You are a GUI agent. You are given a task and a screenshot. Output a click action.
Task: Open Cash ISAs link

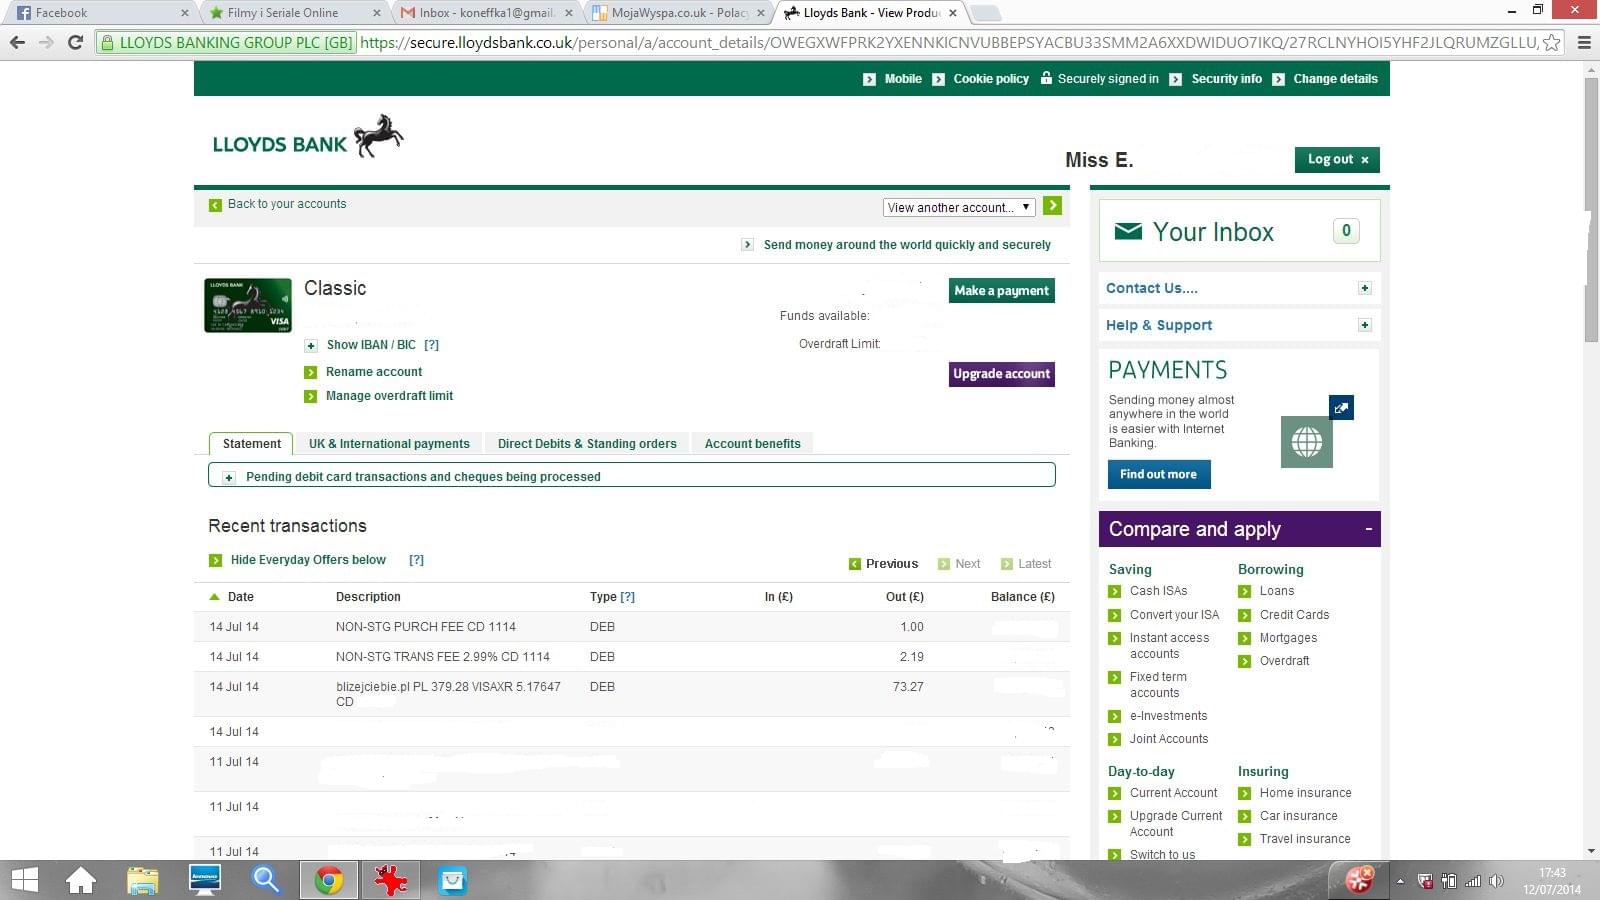click(x=1158, y=591)
